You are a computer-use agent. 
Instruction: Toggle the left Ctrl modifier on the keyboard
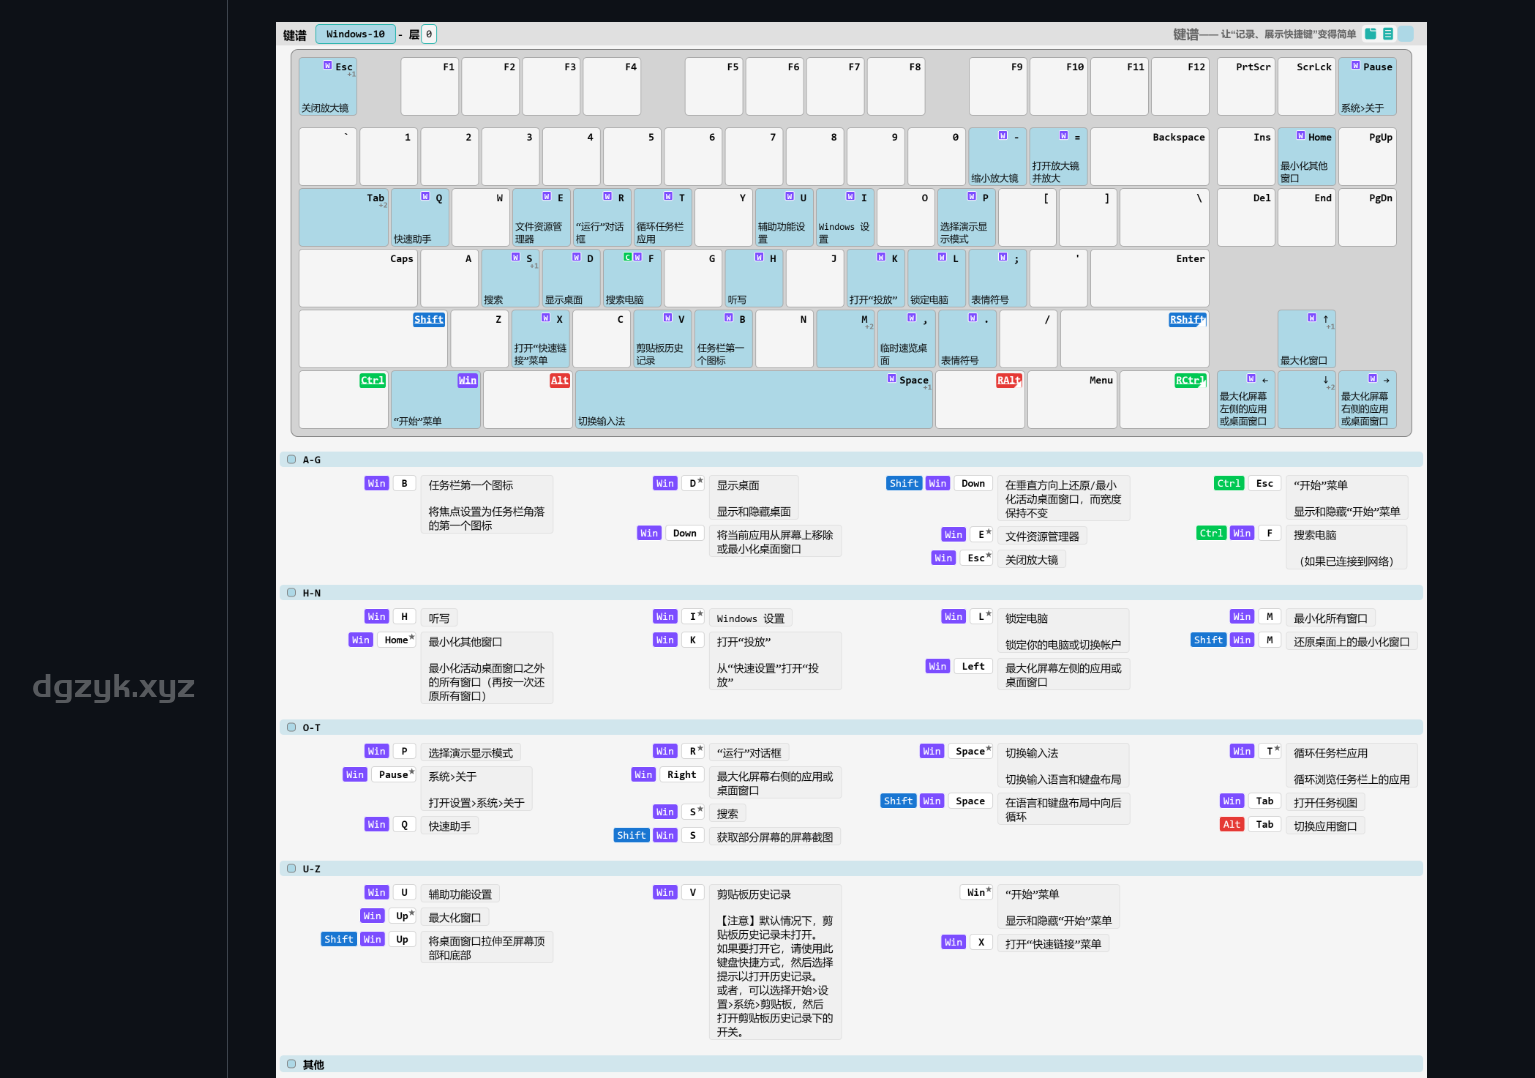coord(372,381)
